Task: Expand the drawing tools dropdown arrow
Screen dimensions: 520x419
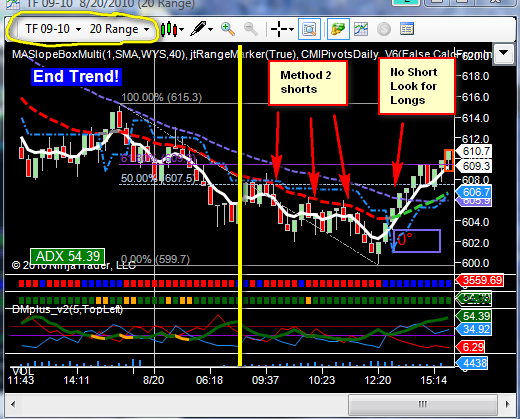Action: [211, 29]
